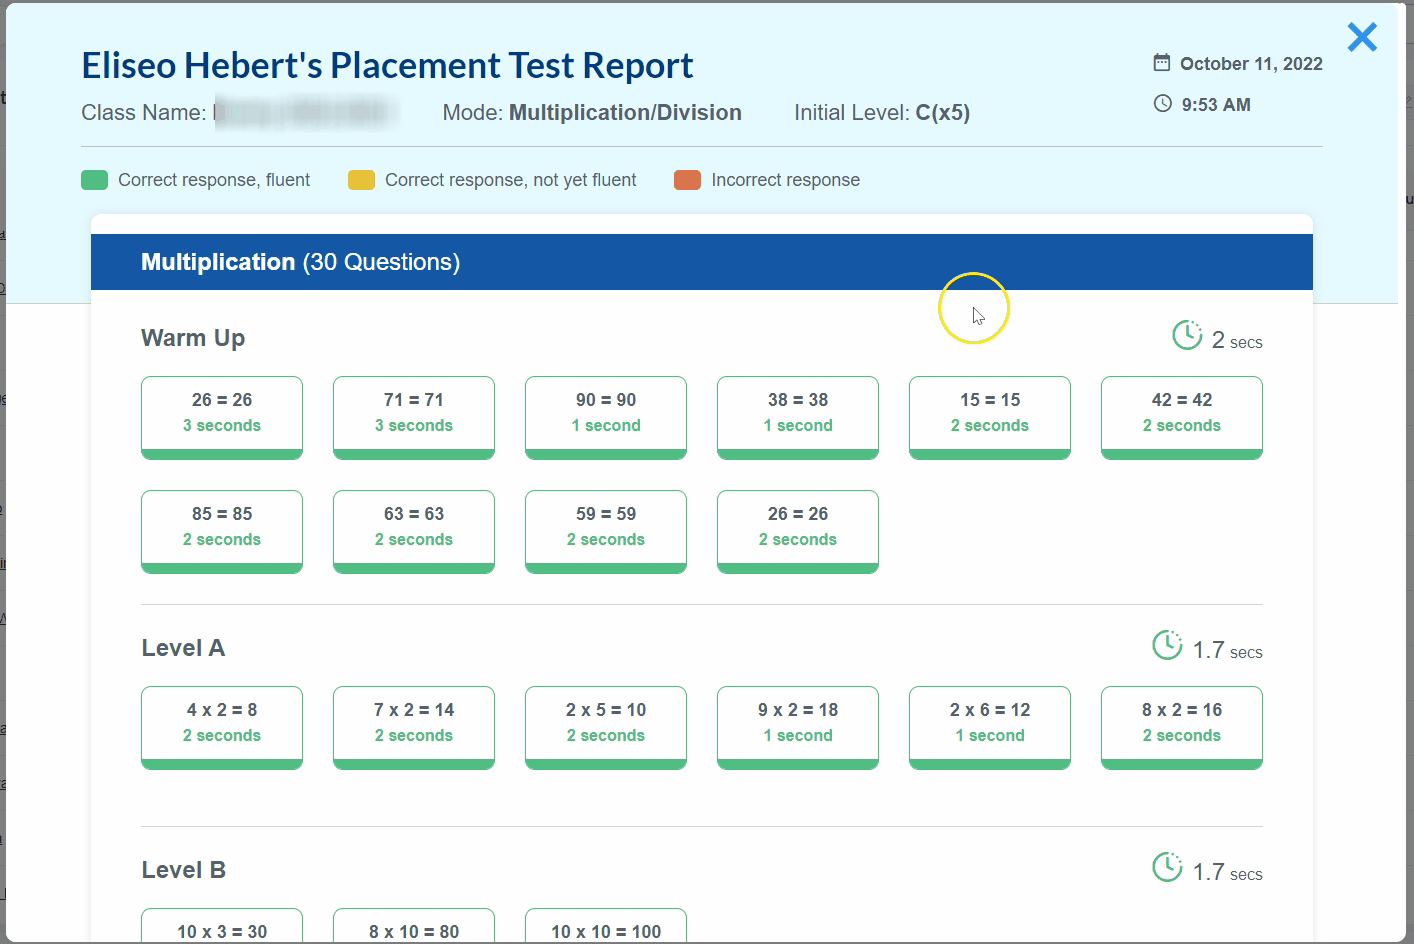The width and height of the screenshot is (1414, 944).
Task: Click the Correct response, fluent legend label
Action: coord(214,180)
